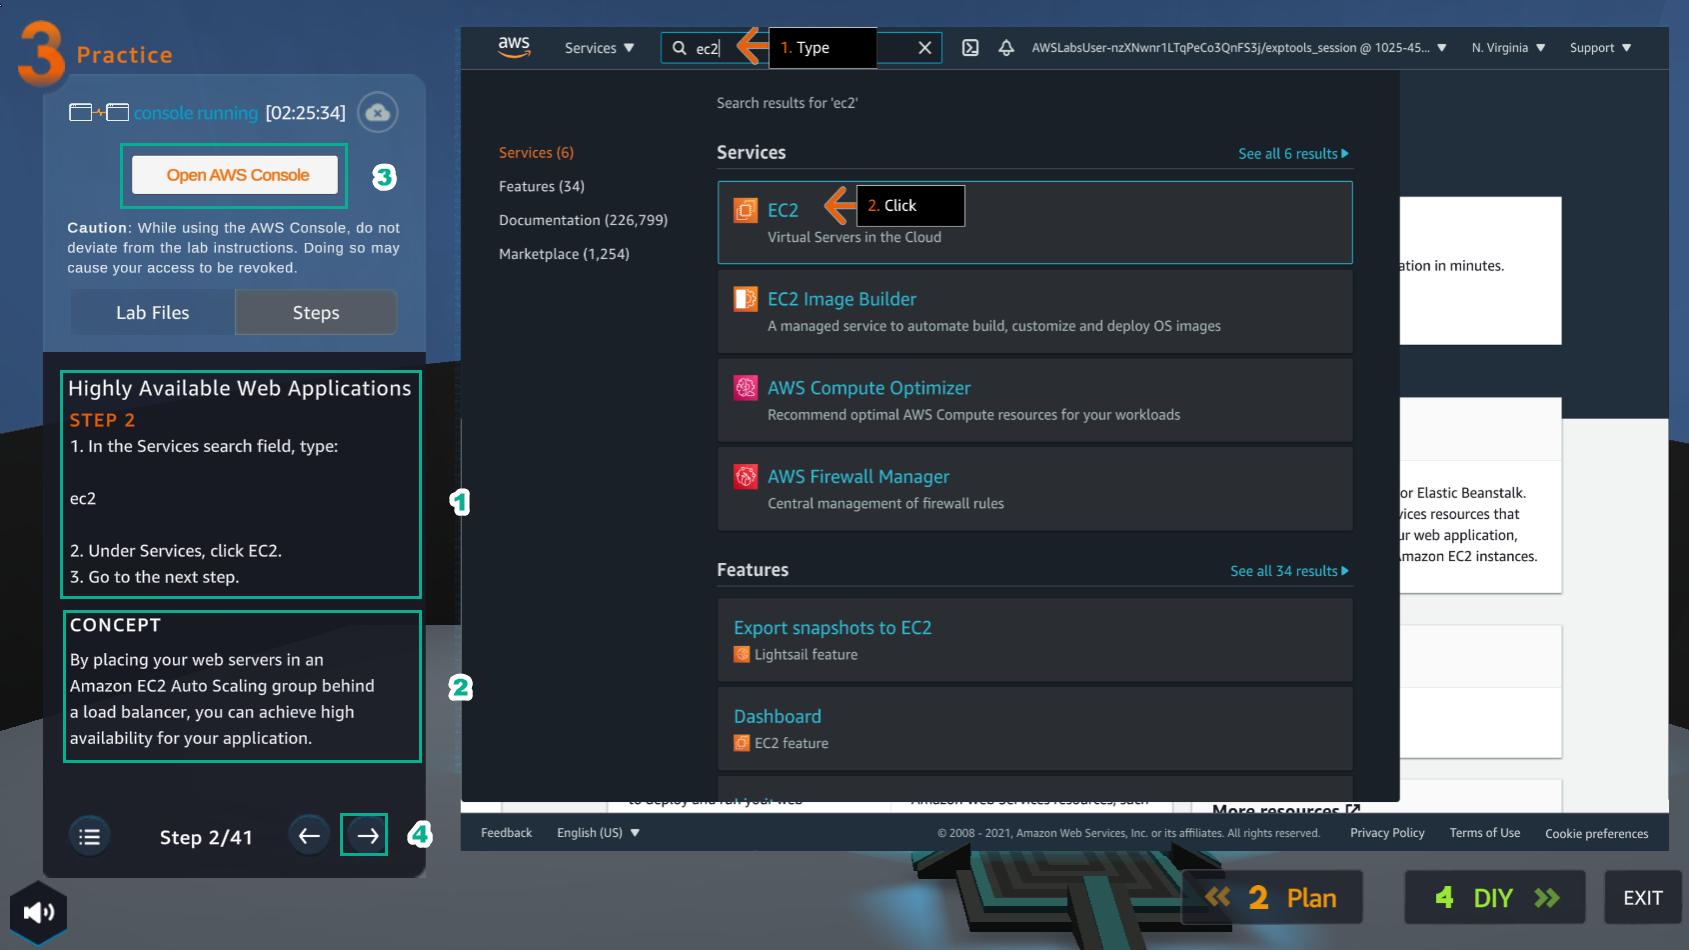Screen dimensions: 1689x950
Task: Open the CloudShell terminal icon
Action: click(x=970, y=48)
